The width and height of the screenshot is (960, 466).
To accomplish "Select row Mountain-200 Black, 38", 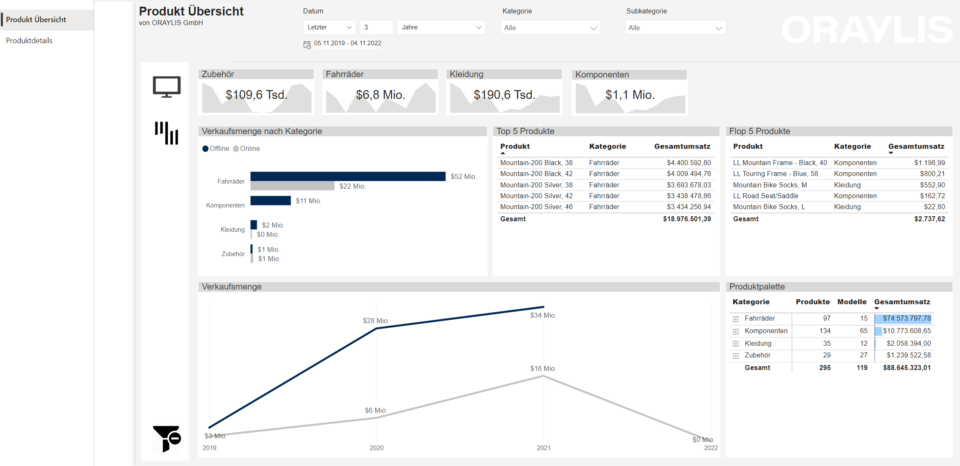I will coord(606,163).
